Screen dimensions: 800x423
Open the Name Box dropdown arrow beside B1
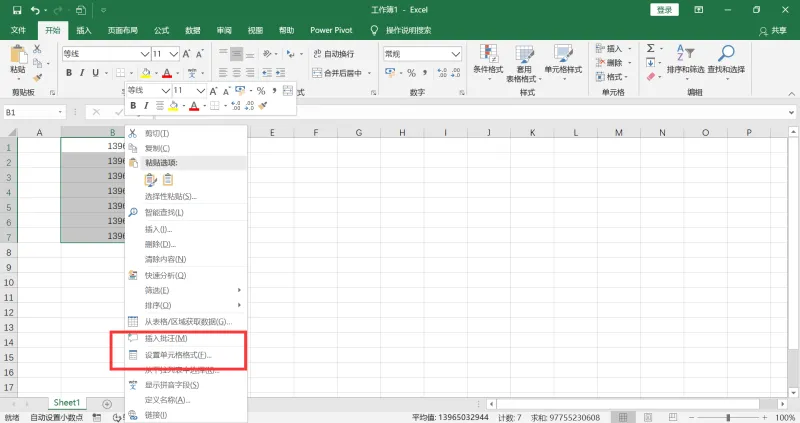(x=60, y=112)
